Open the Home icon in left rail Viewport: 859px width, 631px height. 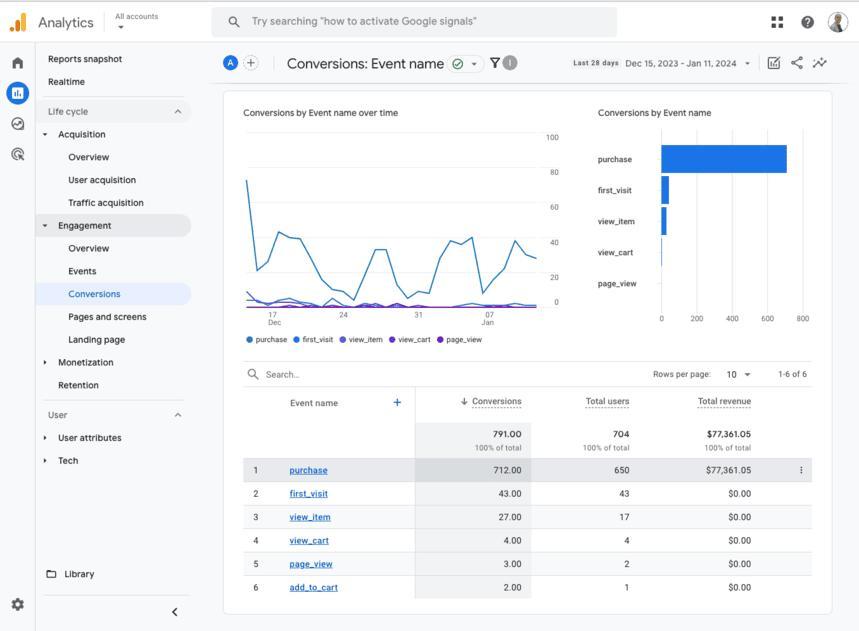point(18,63)
